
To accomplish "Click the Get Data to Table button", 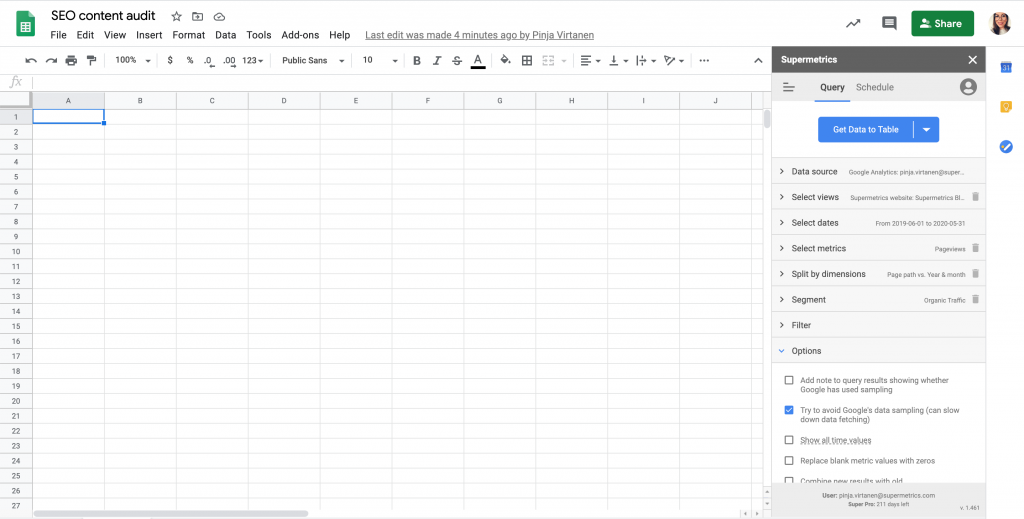I will 865,130.
